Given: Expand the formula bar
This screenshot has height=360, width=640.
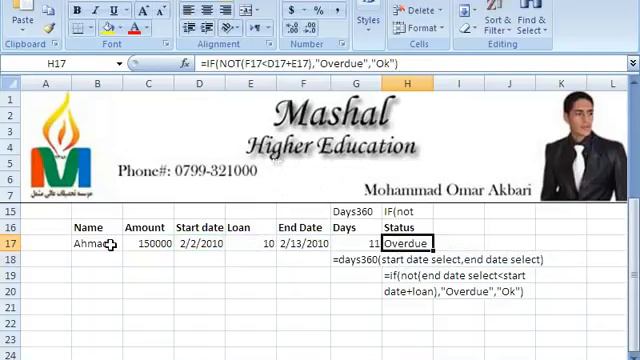Looking at the screenshot, I should coord(633,63).
